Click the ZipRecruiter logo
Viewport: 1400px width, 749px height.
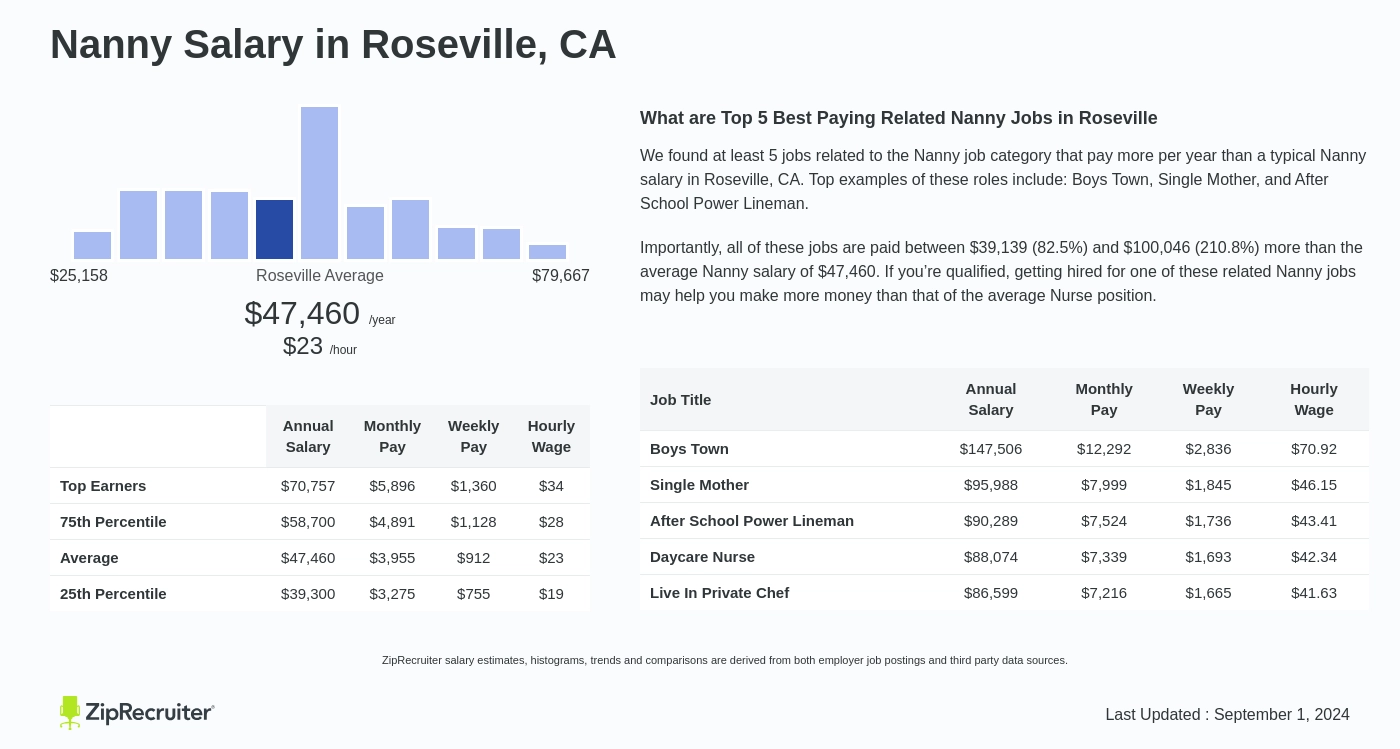click(x=137, y=712)
